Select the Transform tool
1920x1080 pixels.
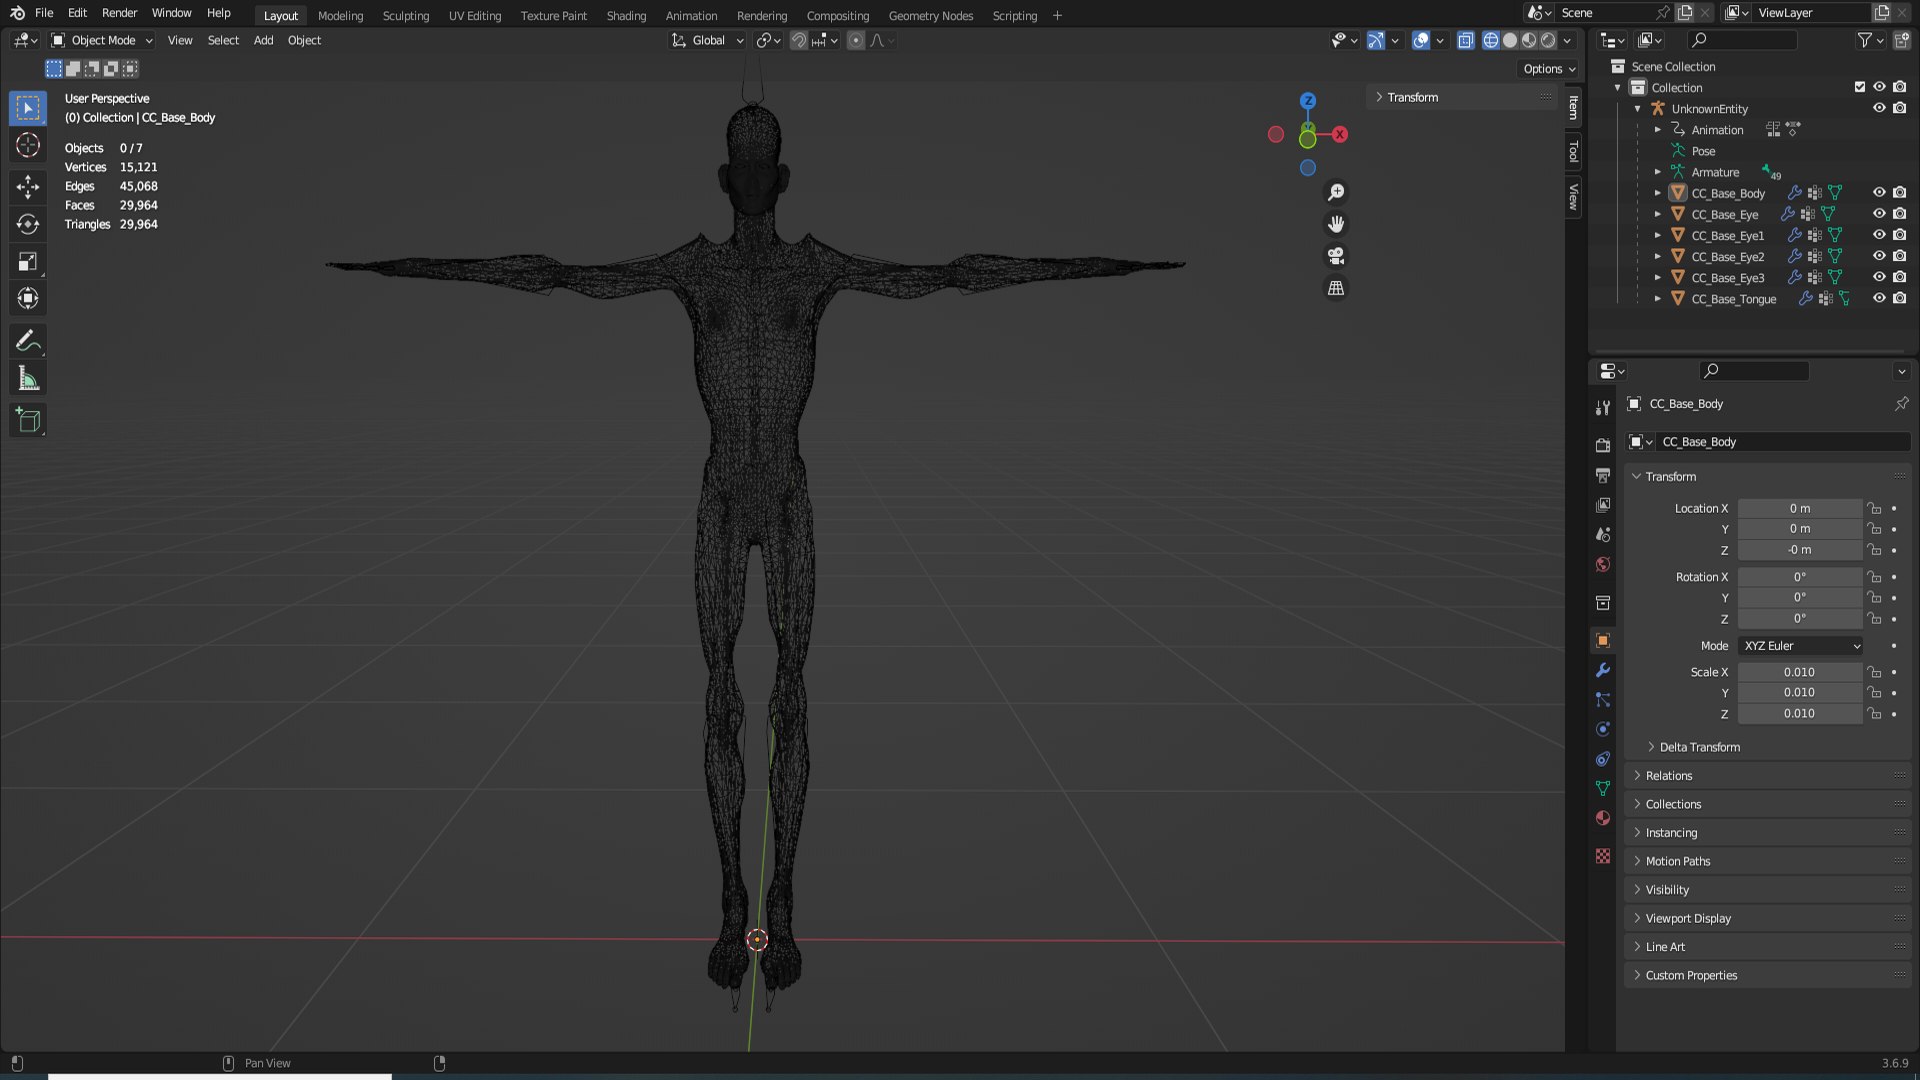28,299
